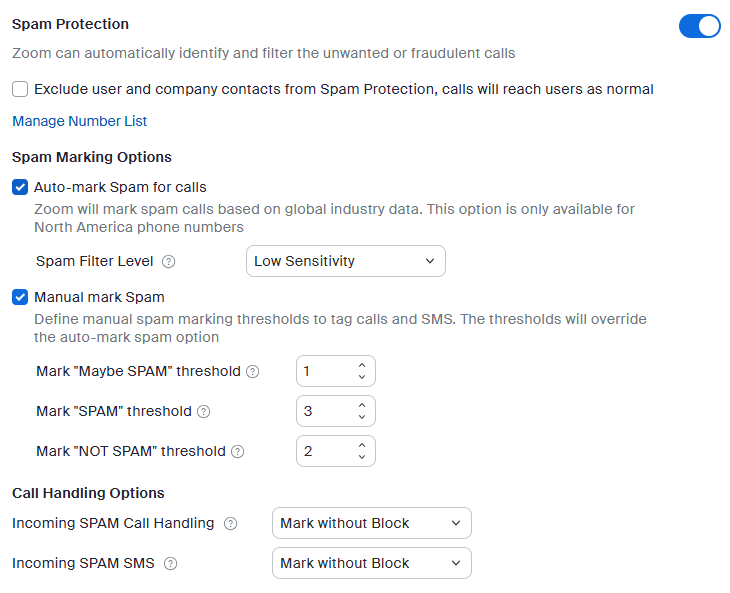Uncheck Manual mark Spam checkbox
The width and height of the screenshot is (730, 593).
pos(20,297)
